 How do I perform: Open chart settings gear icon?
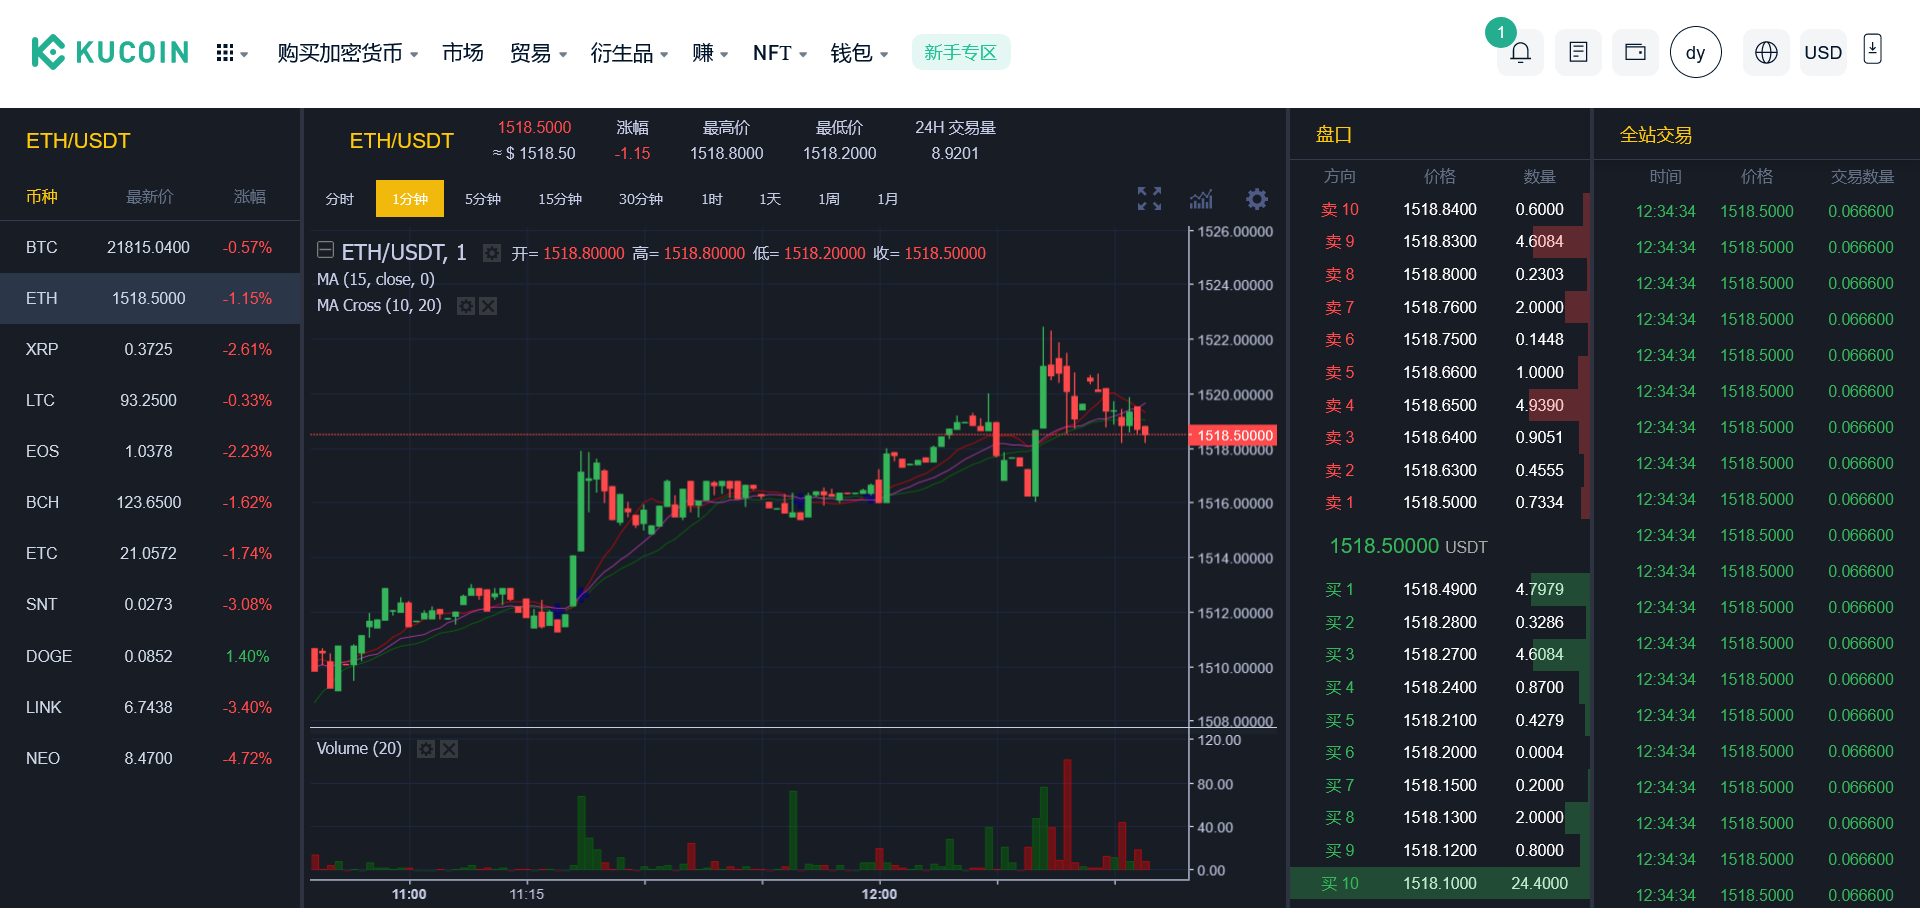tap(1256, 199)
